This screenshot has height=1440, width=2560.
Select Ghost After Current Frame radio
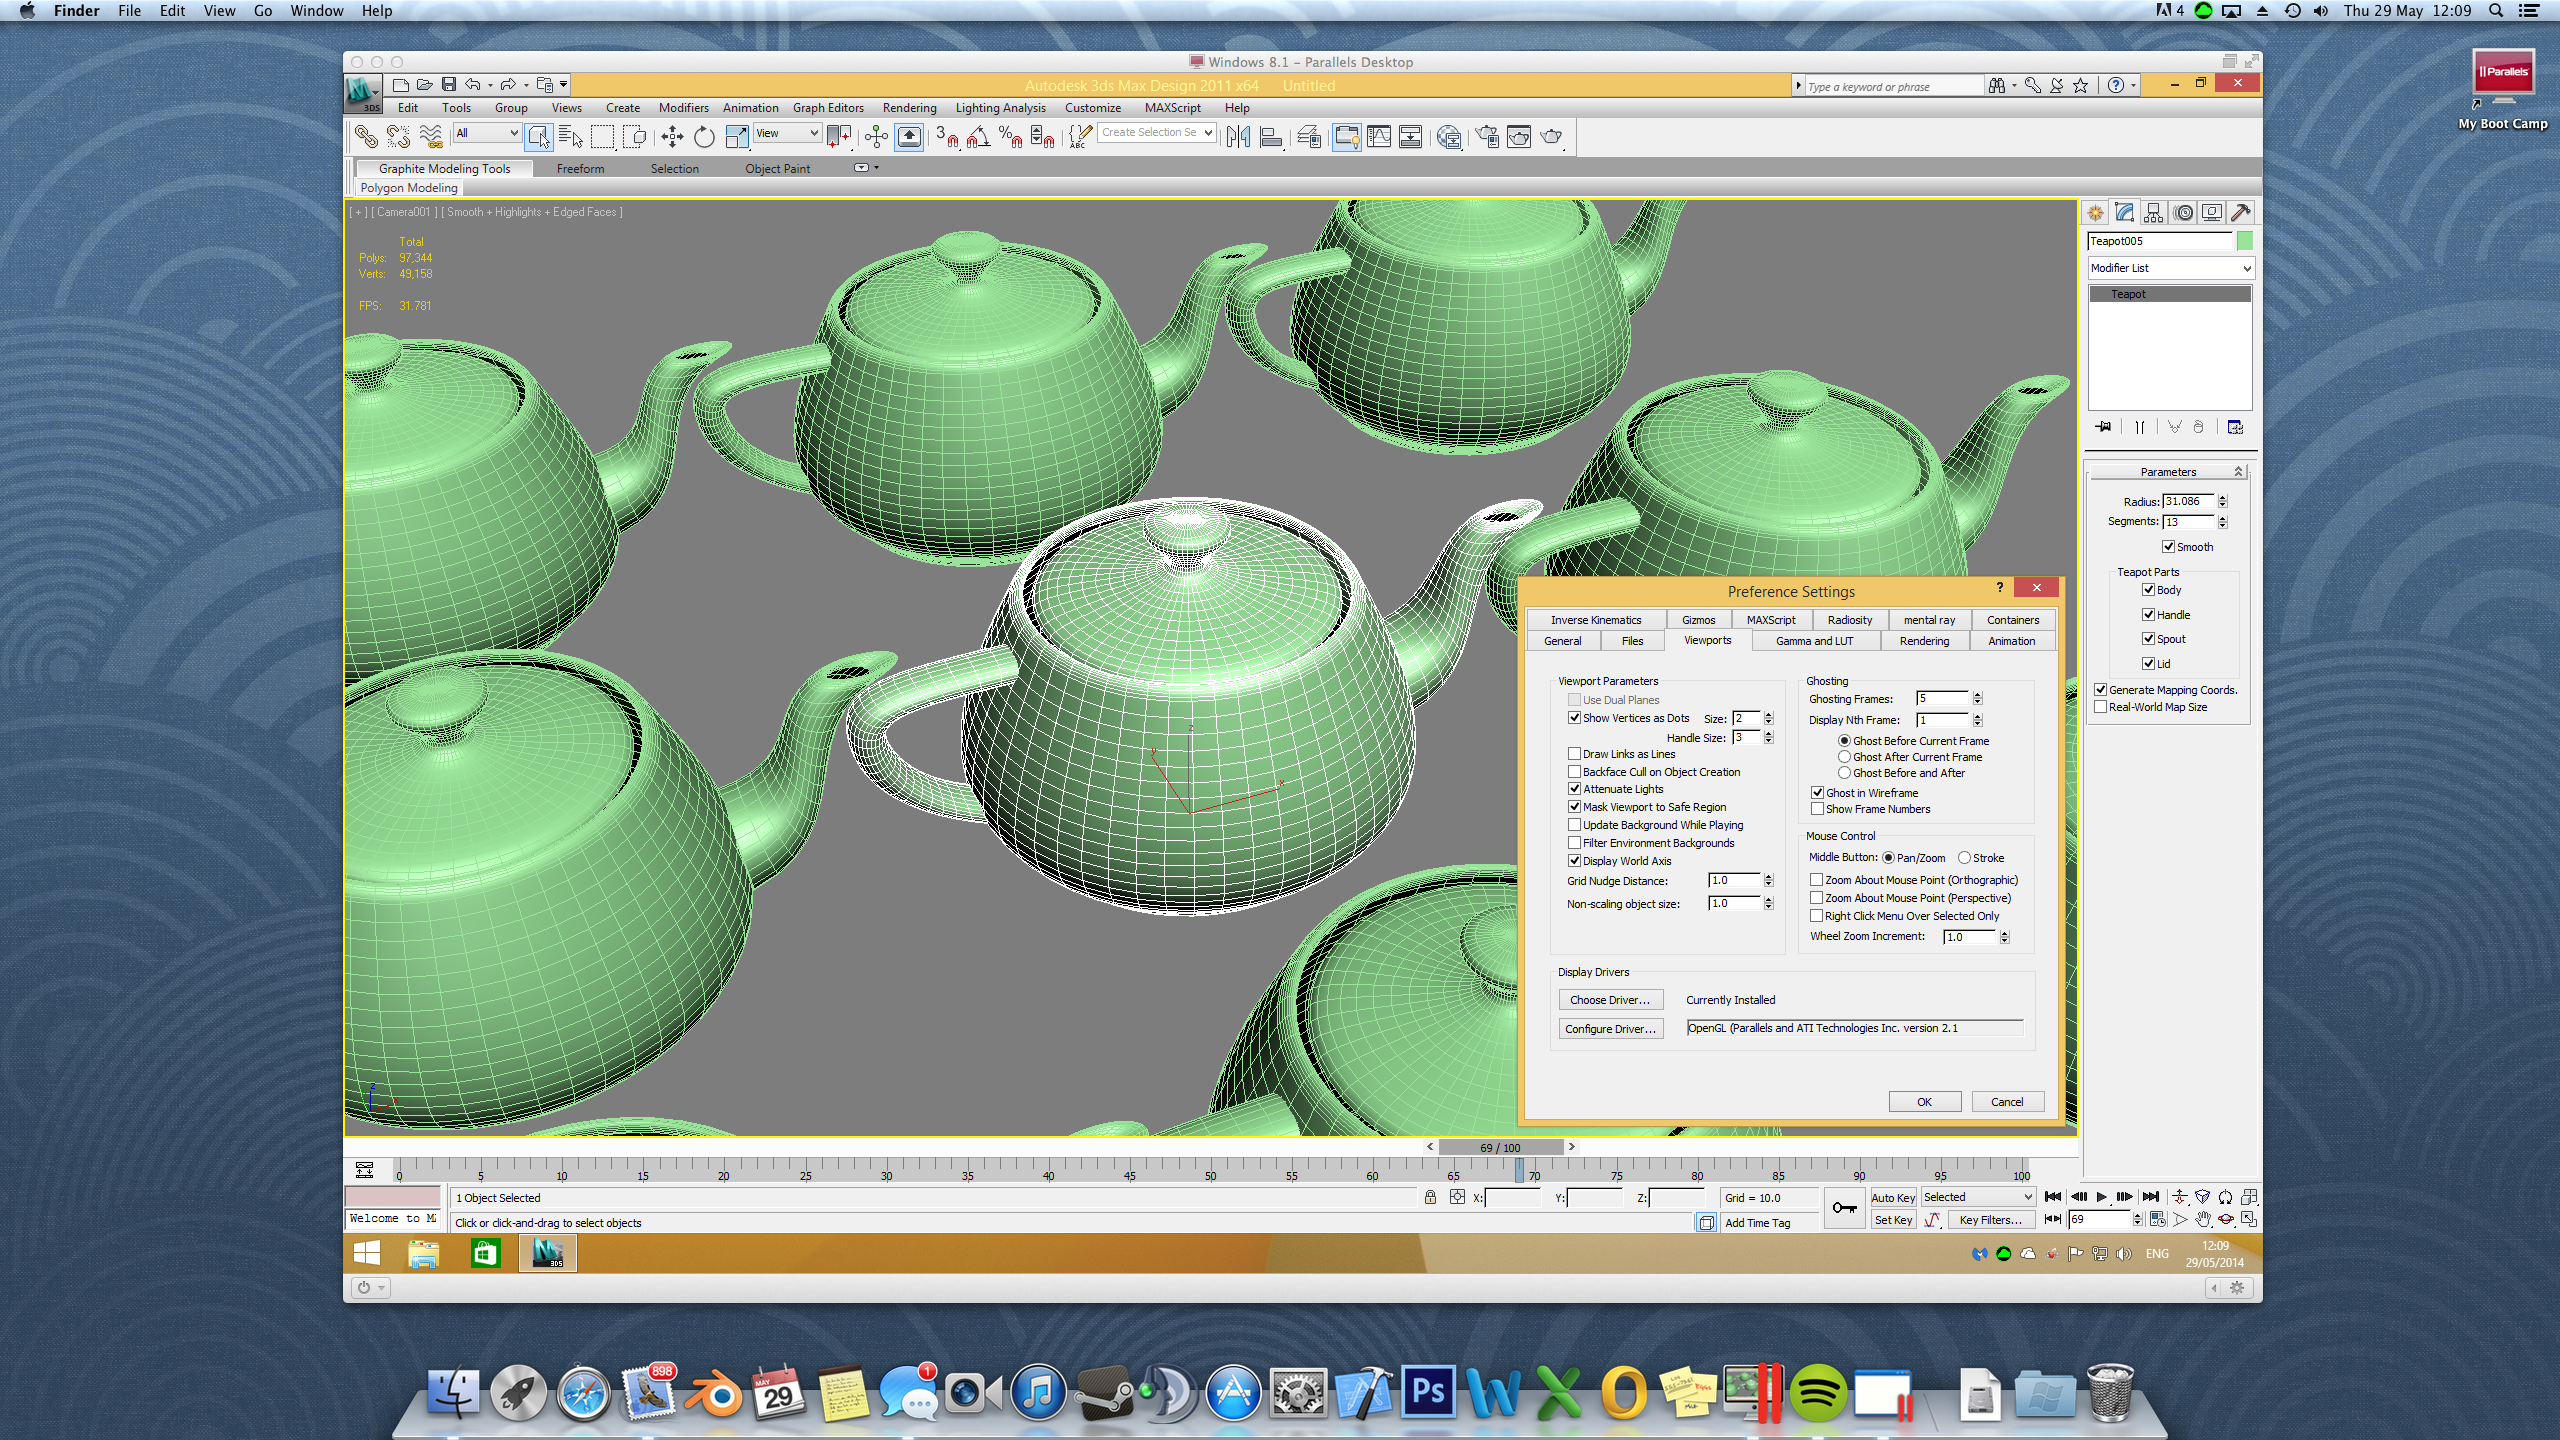click(x=1844, y=757)
